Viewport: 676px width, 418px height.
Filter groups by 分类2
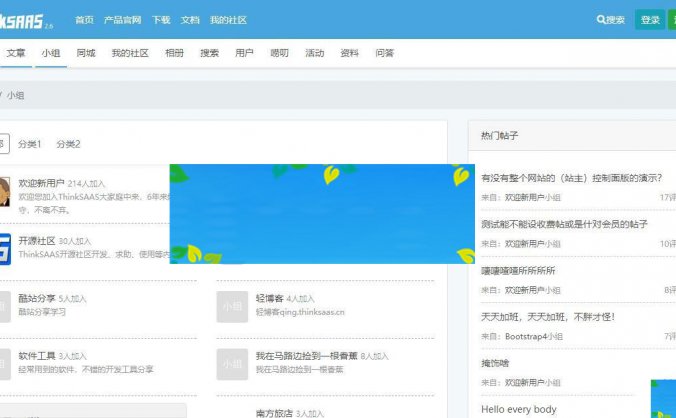pos(68,144)
